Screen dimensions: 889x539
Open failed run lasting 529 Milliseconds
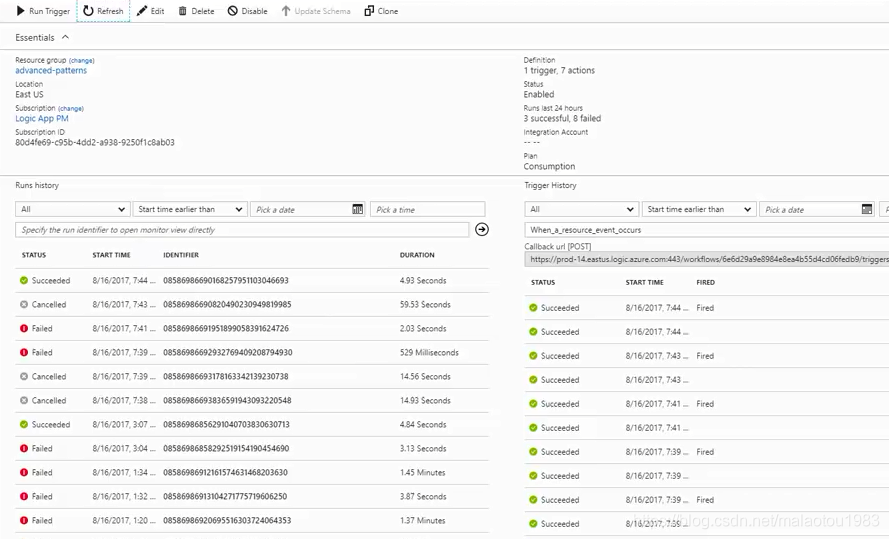pyautogui.click(x=252, y=353)
